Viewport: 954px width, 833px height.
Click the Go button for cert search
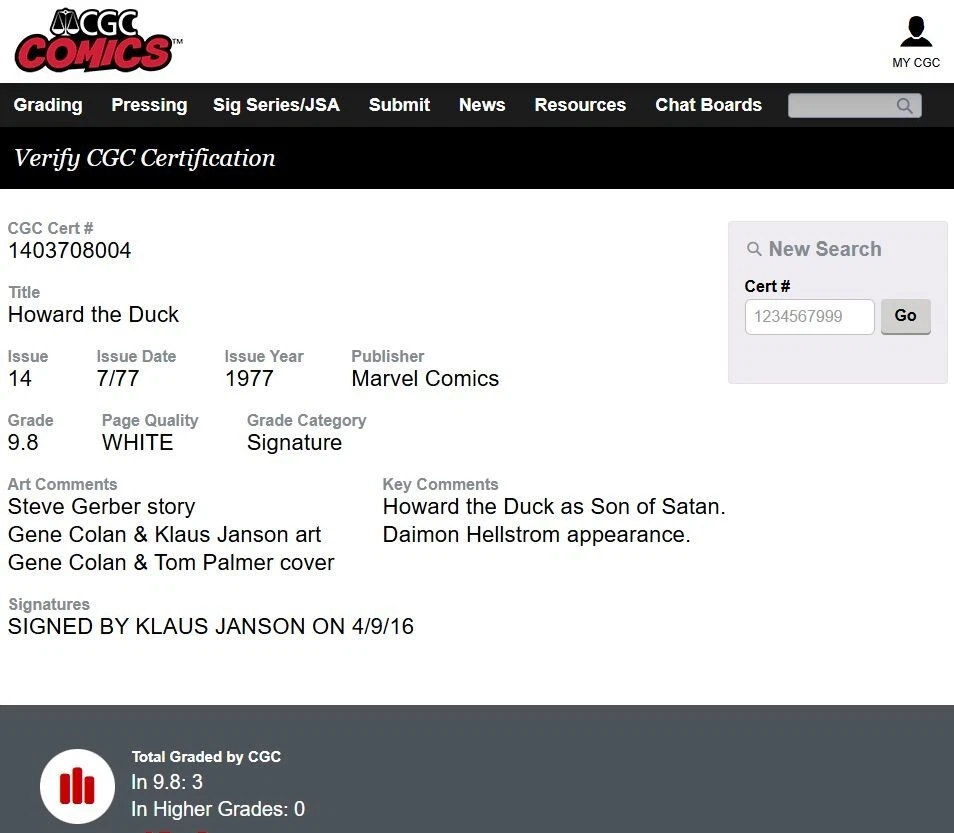point(905,316)
